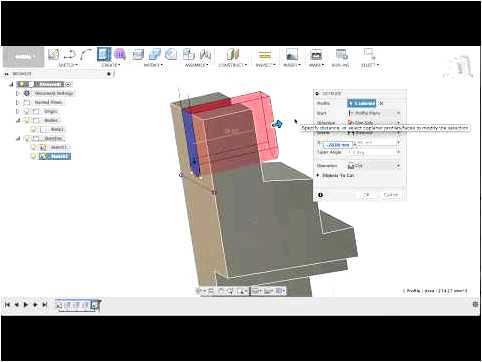Open the INSERT menu
Image resolution: width=482 pixels, height=362 pixels.
tap(292, 65)
